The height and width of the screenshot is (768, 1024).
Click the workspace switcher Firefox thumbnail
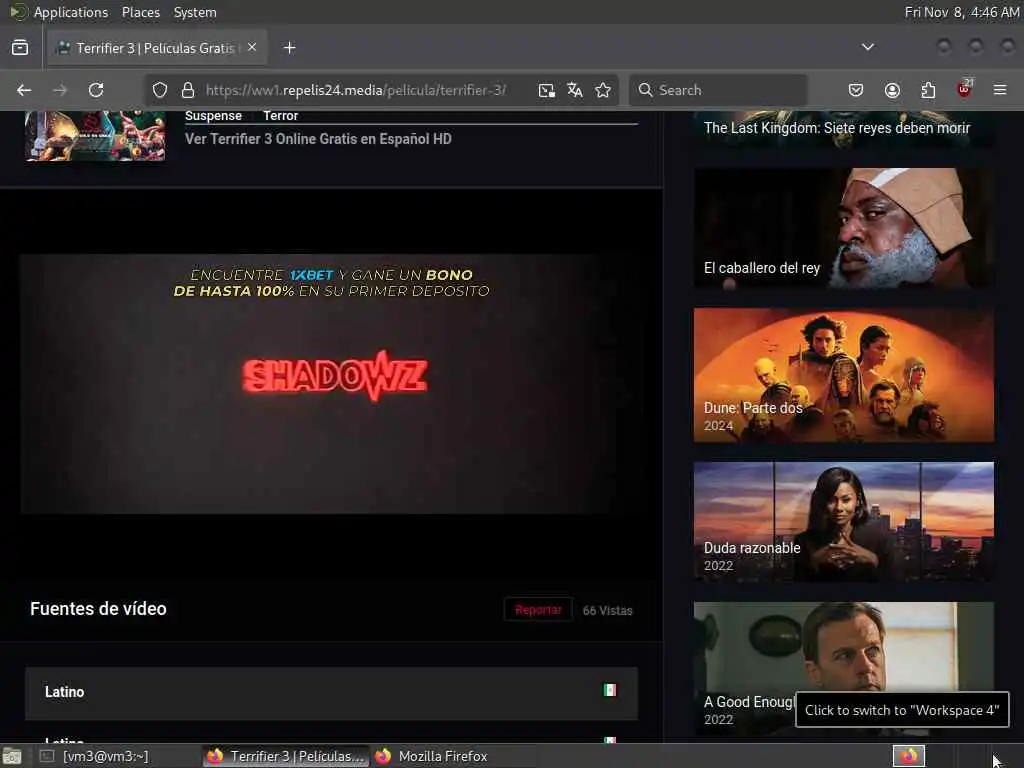(908, 756)
